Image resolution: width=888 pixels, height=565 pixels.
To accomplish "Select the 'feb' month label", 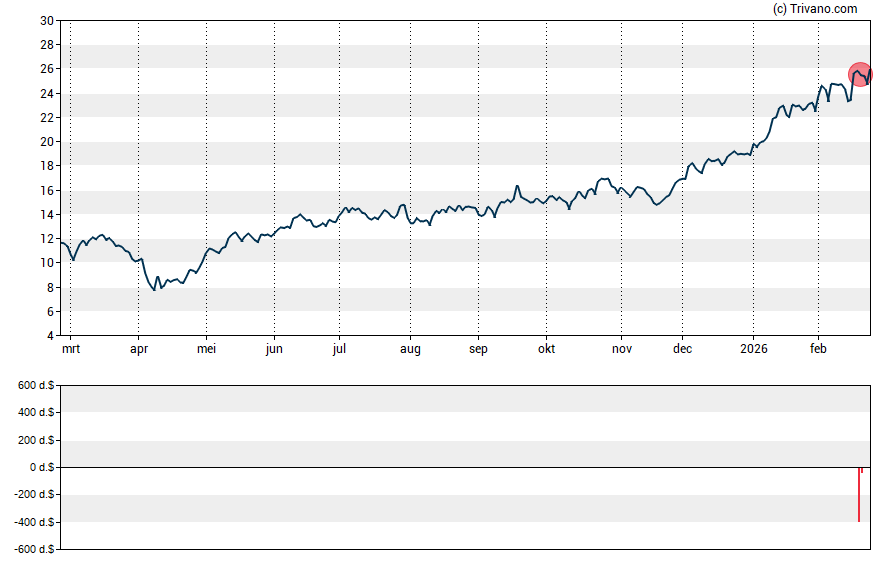I will 818,350.
